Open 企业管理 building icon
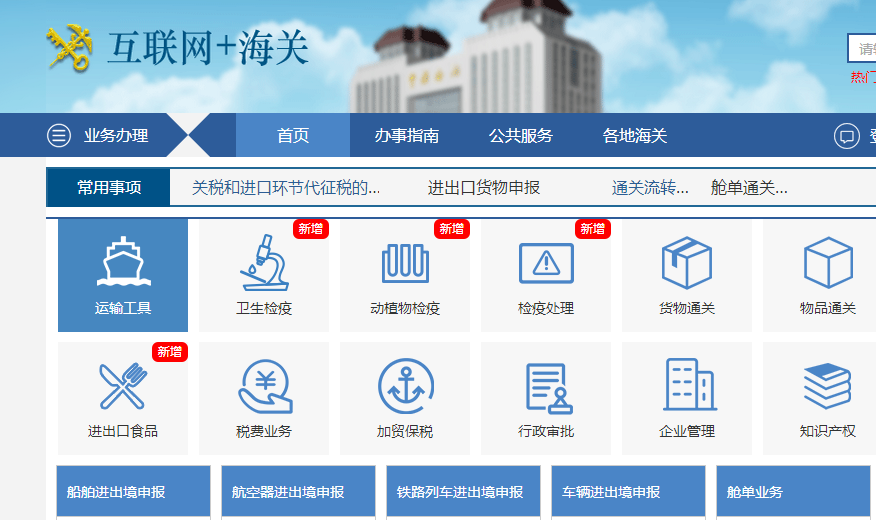Image resolution: width=876 pixels, height=520 pixels. (x=687, y=386)
